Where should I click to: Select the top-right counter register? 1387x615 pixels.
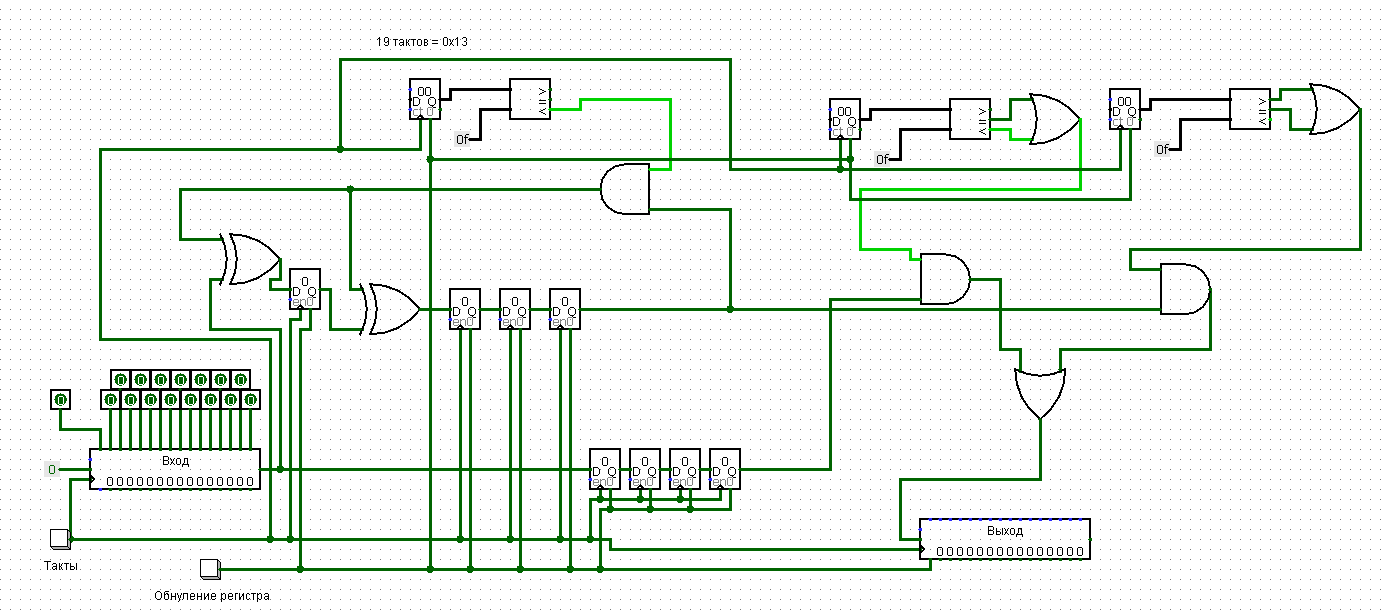[1125, 109]
